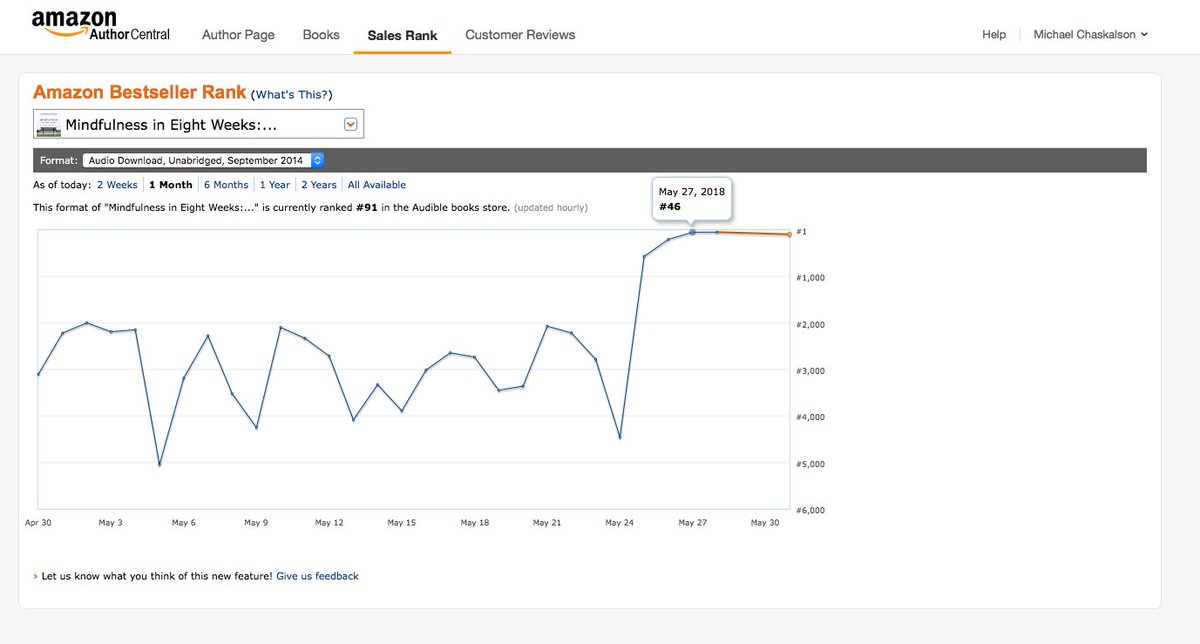Select the 1 Month range
1200x644 pixels.
pos(171,185)
